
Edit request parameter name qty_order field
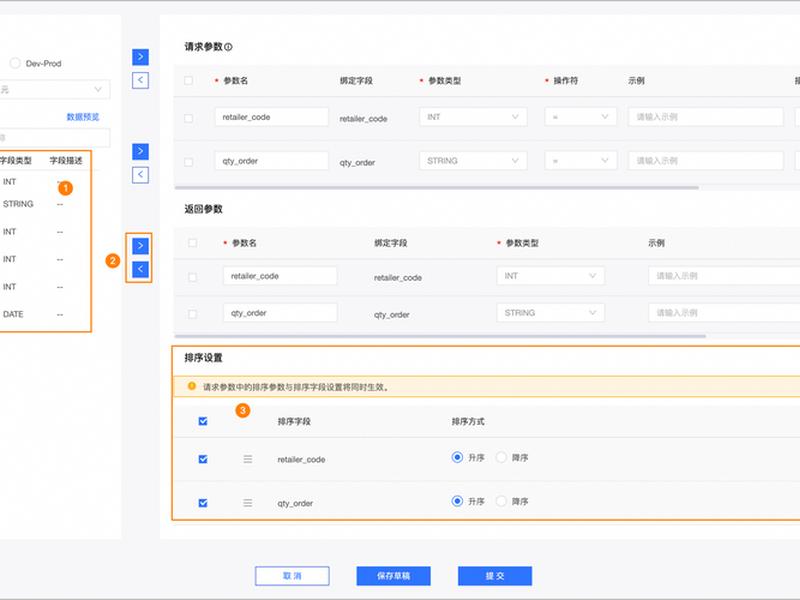271,161
